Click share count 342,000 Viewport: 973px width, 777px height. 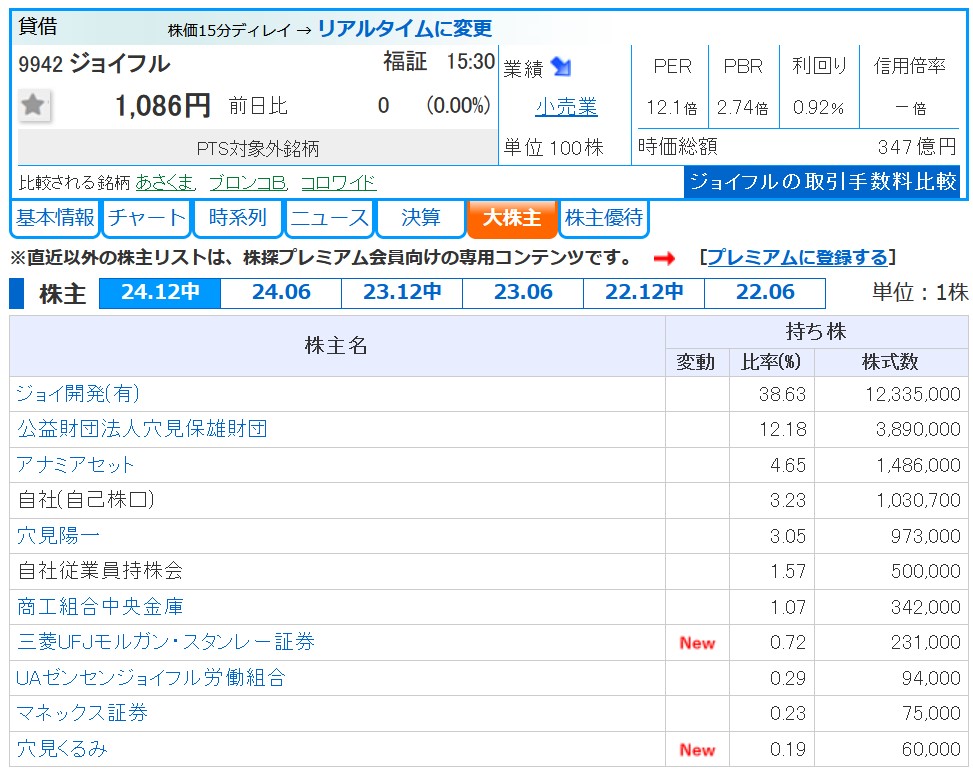pos(925,607)
